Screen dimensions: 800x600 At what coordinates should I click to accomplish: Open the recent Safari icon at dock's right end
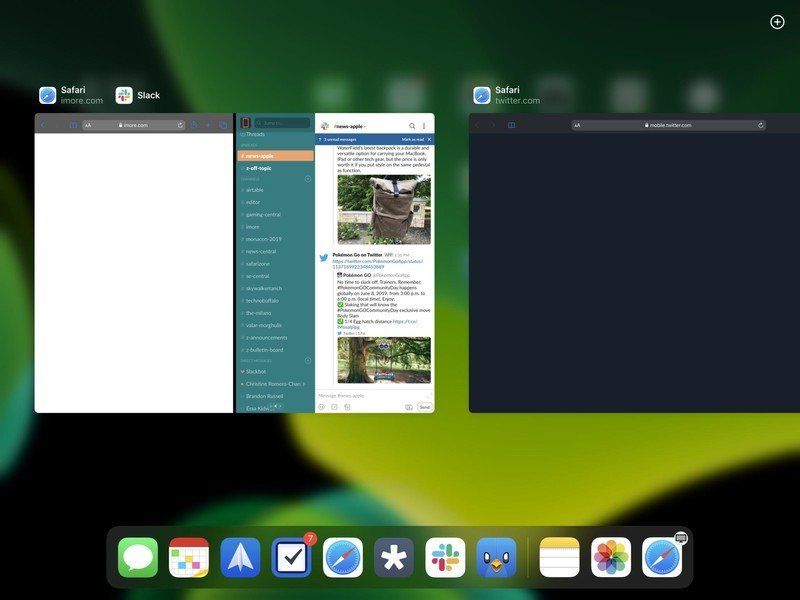tap(661, 557)
